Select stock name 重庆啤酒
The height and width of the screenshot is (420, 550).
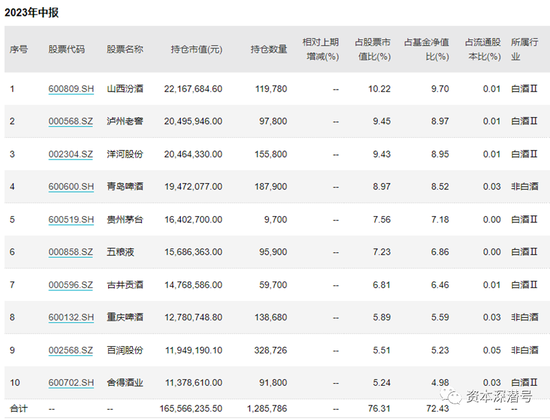click(x=125, y=318)
